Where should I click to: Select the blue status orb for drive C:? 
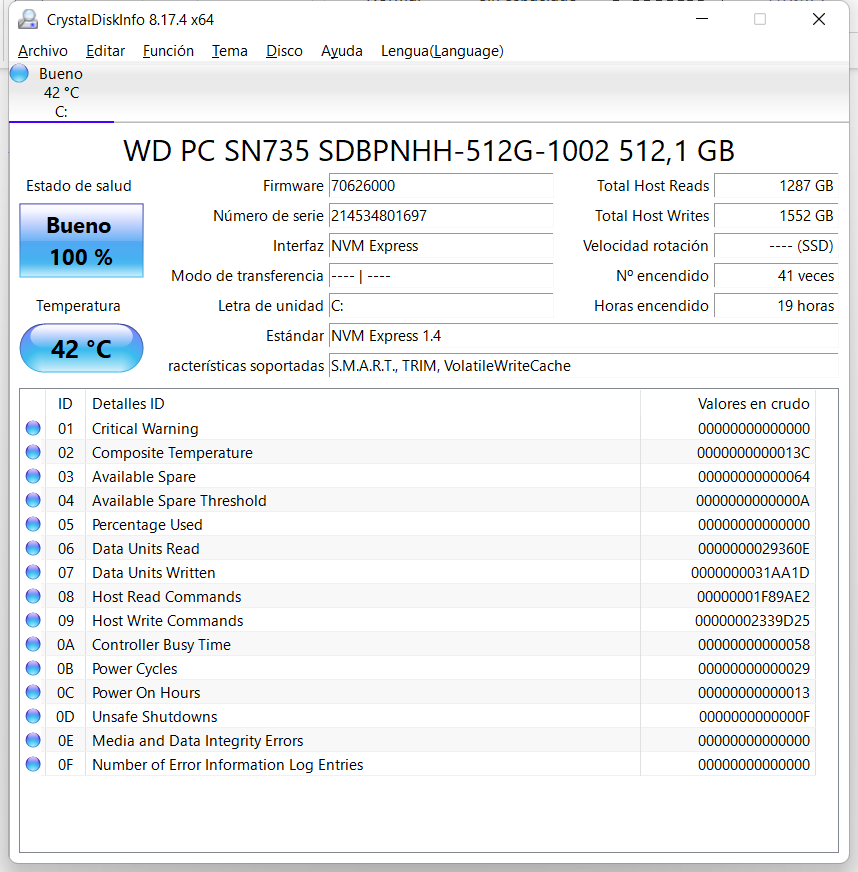coord(19,73)
